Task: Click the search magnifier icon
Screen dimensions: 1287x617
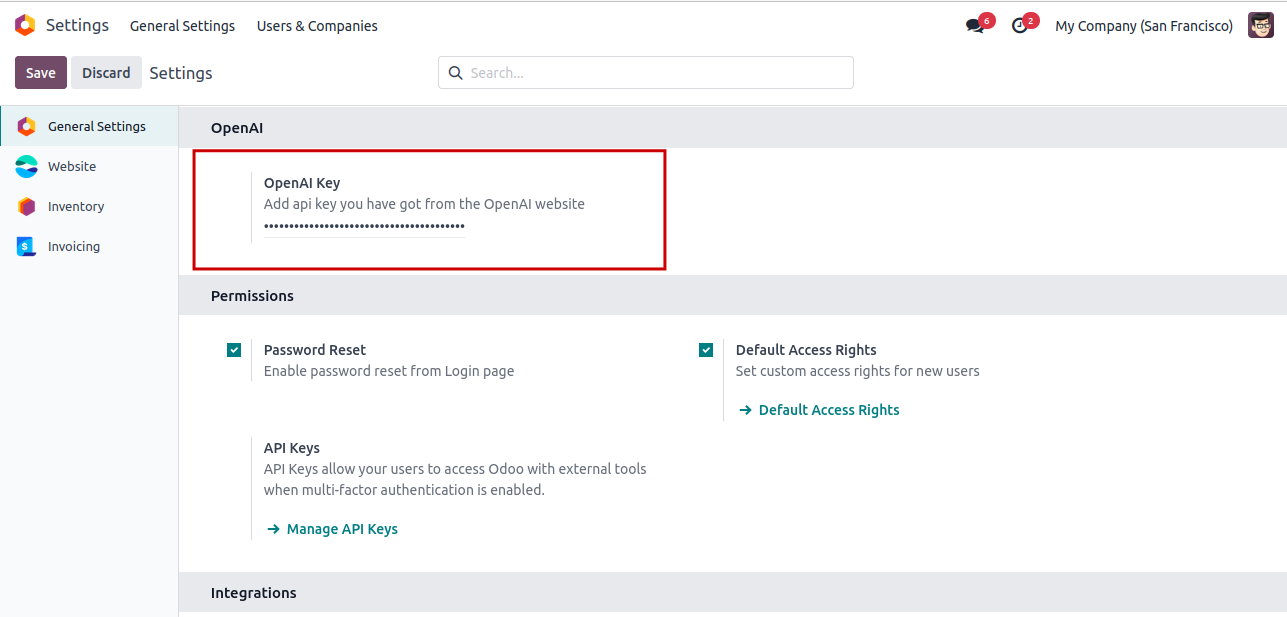Action: [456, 73]
